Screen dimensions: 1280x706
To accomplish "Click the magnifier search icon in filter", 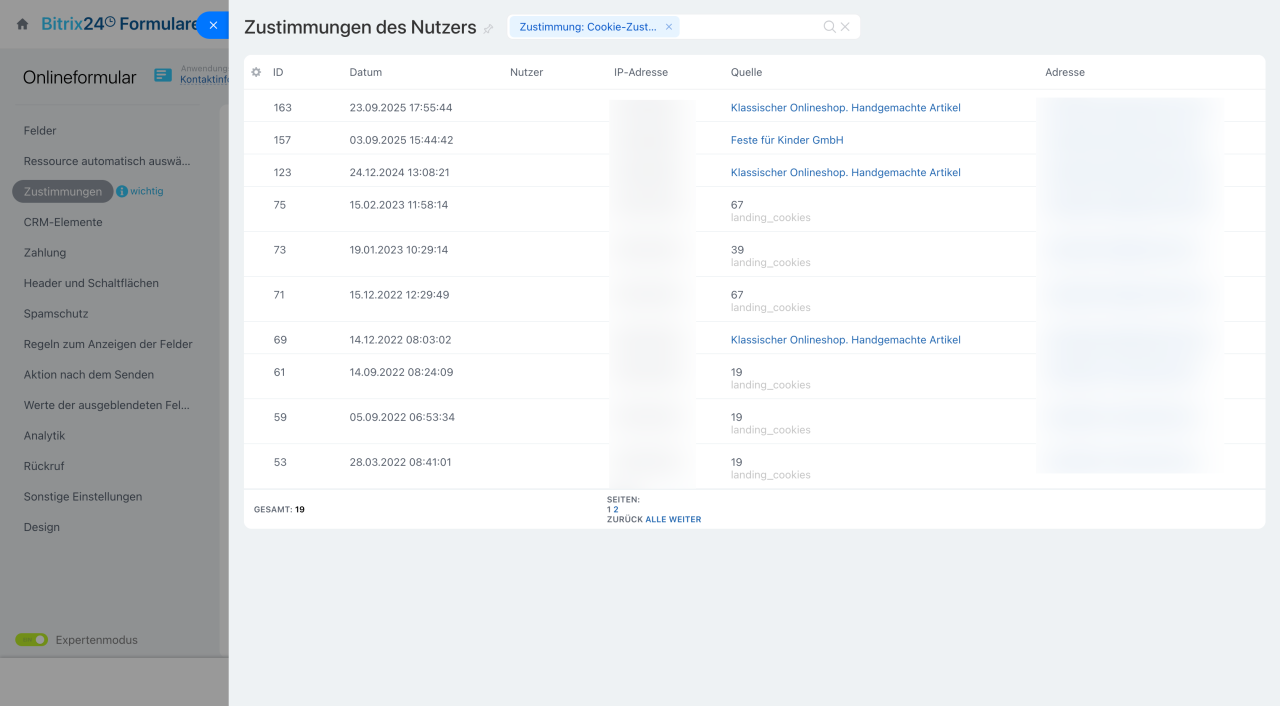I will click(829, 27).
